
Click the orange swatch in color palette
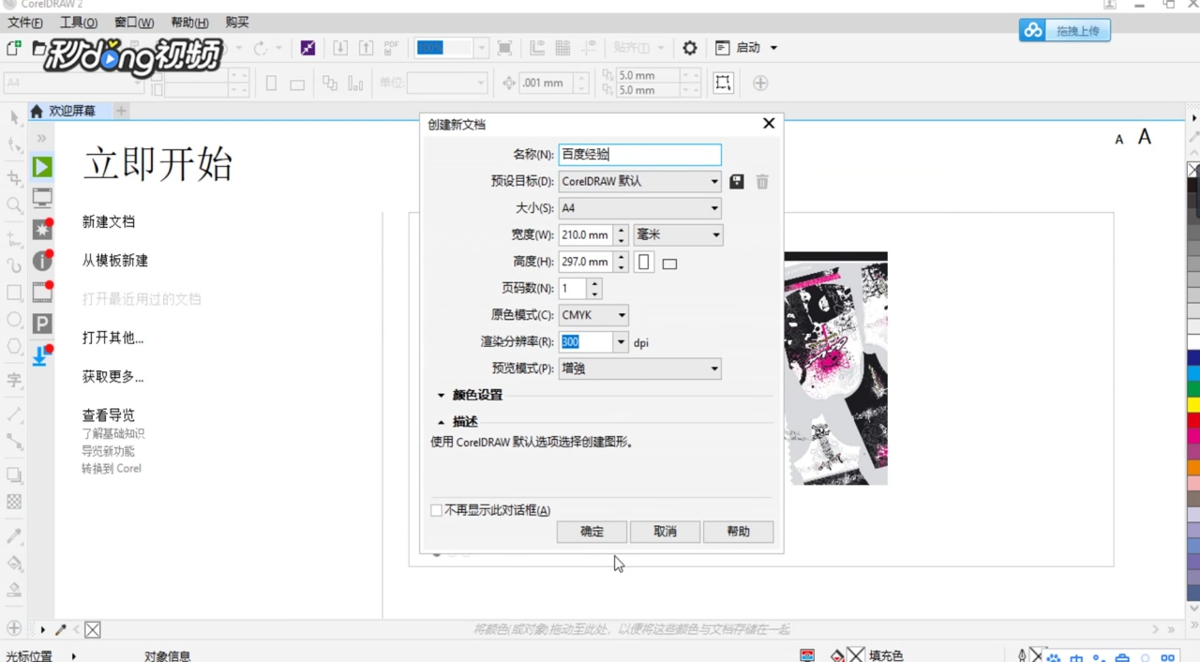(1193, 467)
